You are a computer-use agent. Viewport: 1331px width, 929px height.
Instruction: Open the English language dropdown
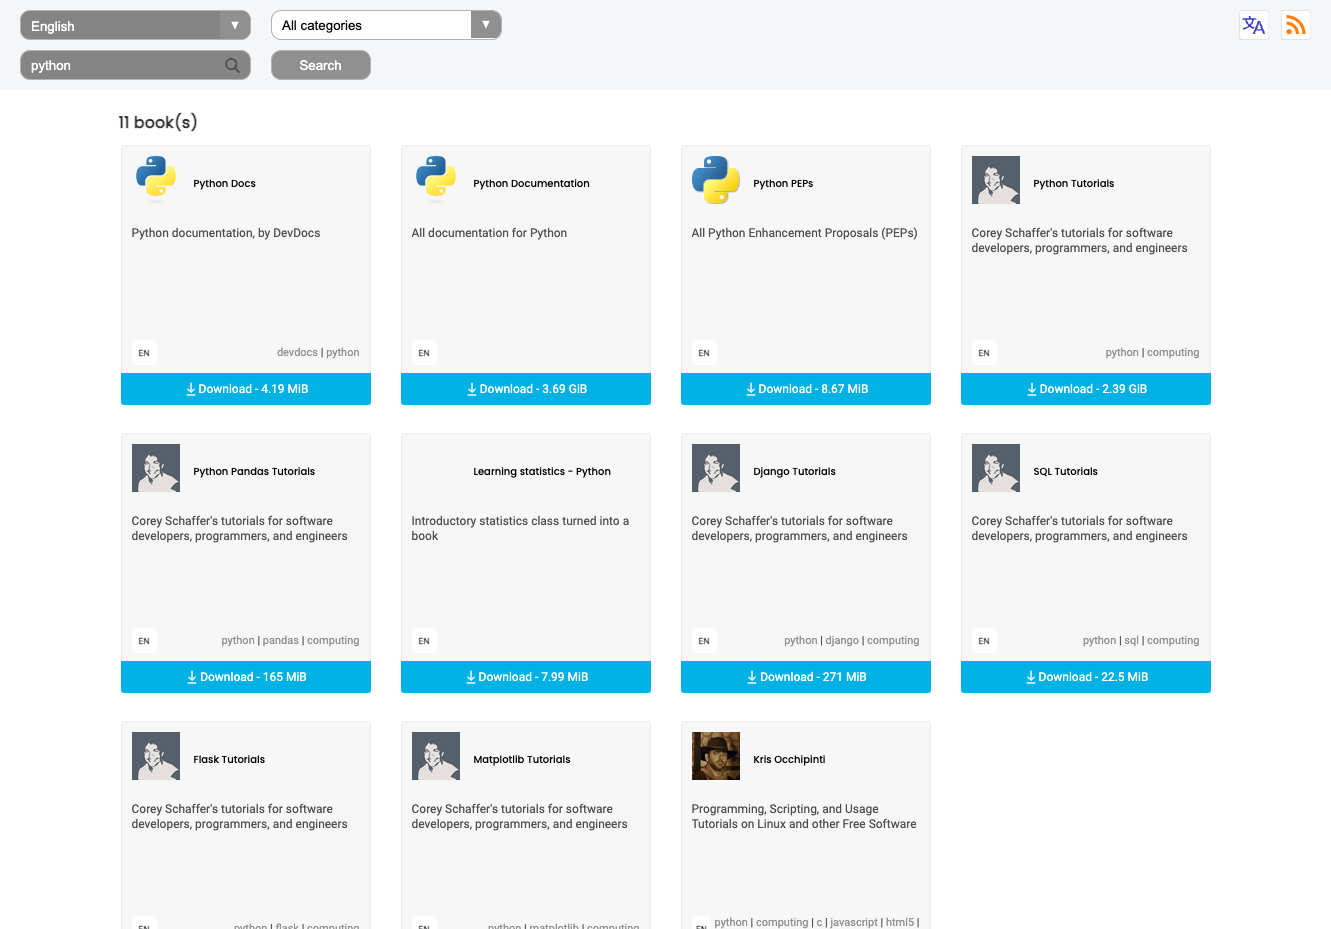coord(135,25)
